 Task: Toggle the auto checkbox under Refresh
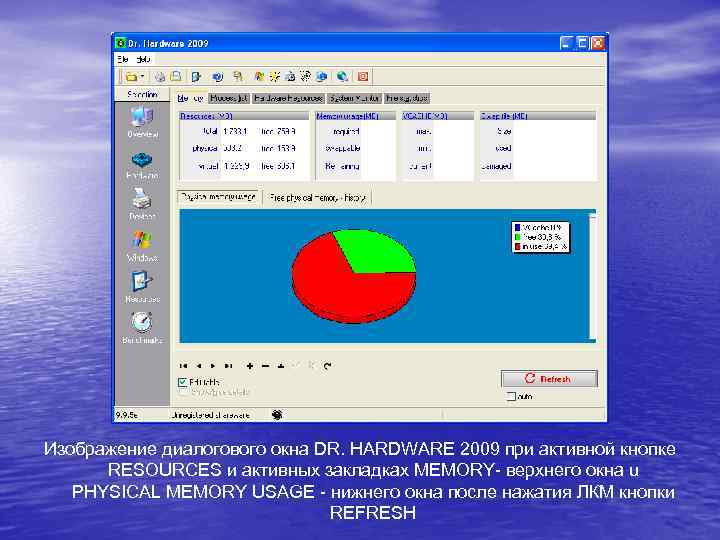pyautogui.click(x=511, y=396)
